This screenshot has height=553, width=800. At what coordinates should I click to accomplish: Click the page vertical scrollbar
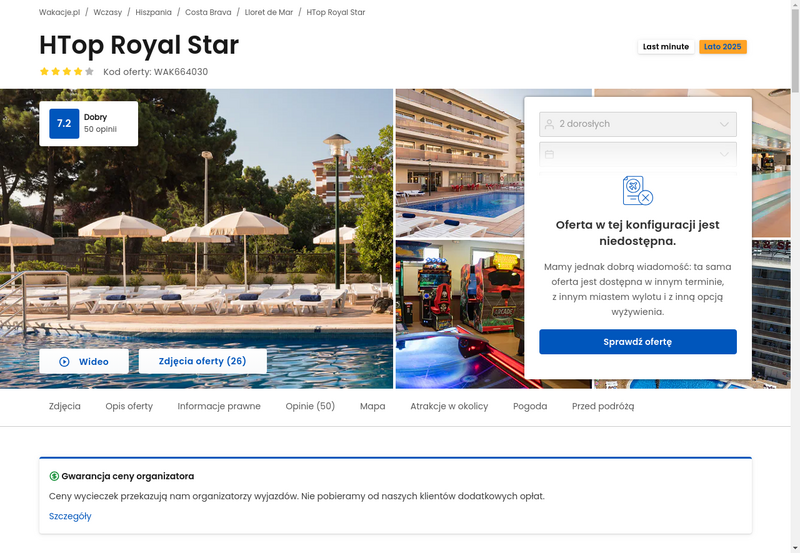coord(795,276)
